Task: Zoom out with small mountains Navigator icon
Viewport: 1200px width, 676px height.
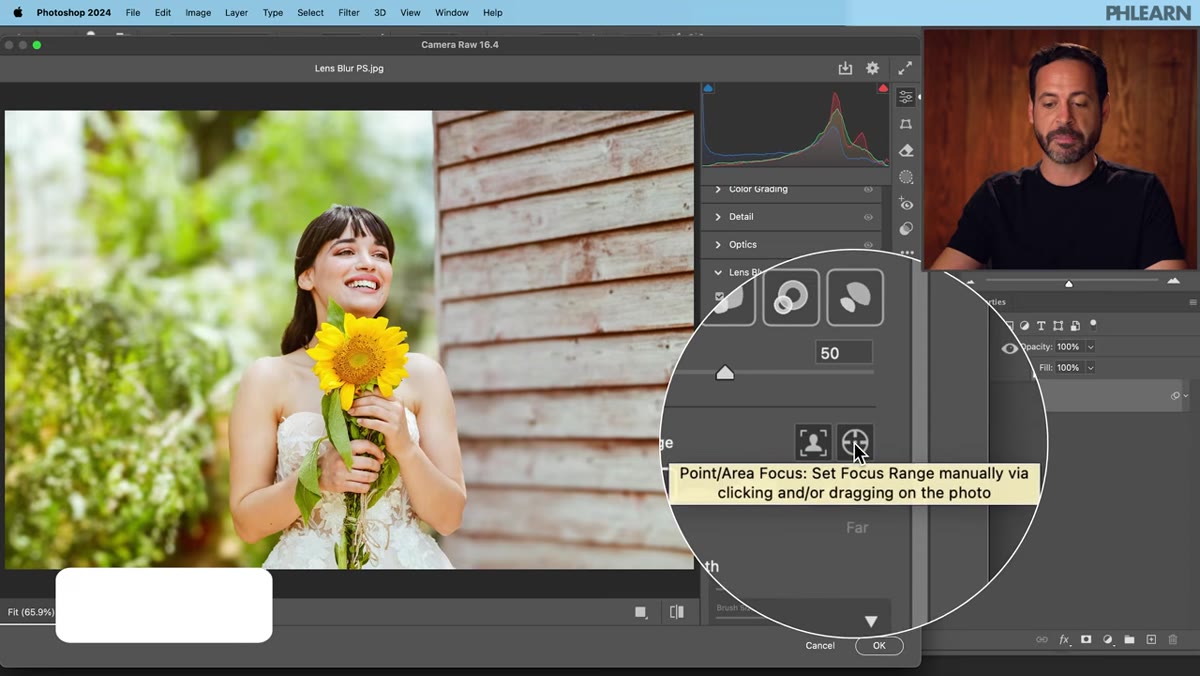Action: [970, 282]
